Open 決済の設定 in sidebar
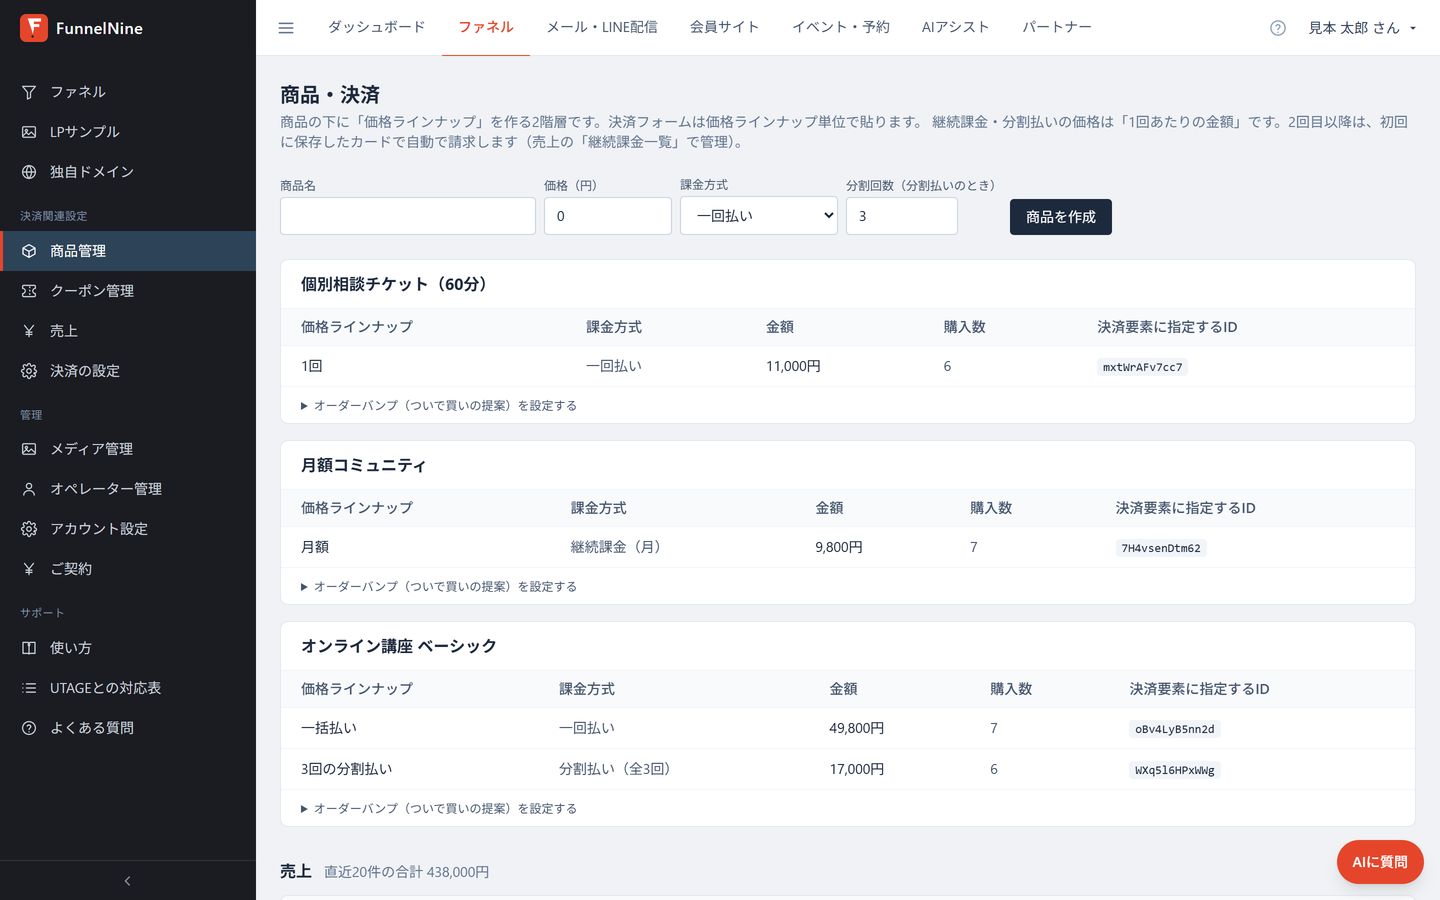The image size is (1440, 900). pos(128,371)
